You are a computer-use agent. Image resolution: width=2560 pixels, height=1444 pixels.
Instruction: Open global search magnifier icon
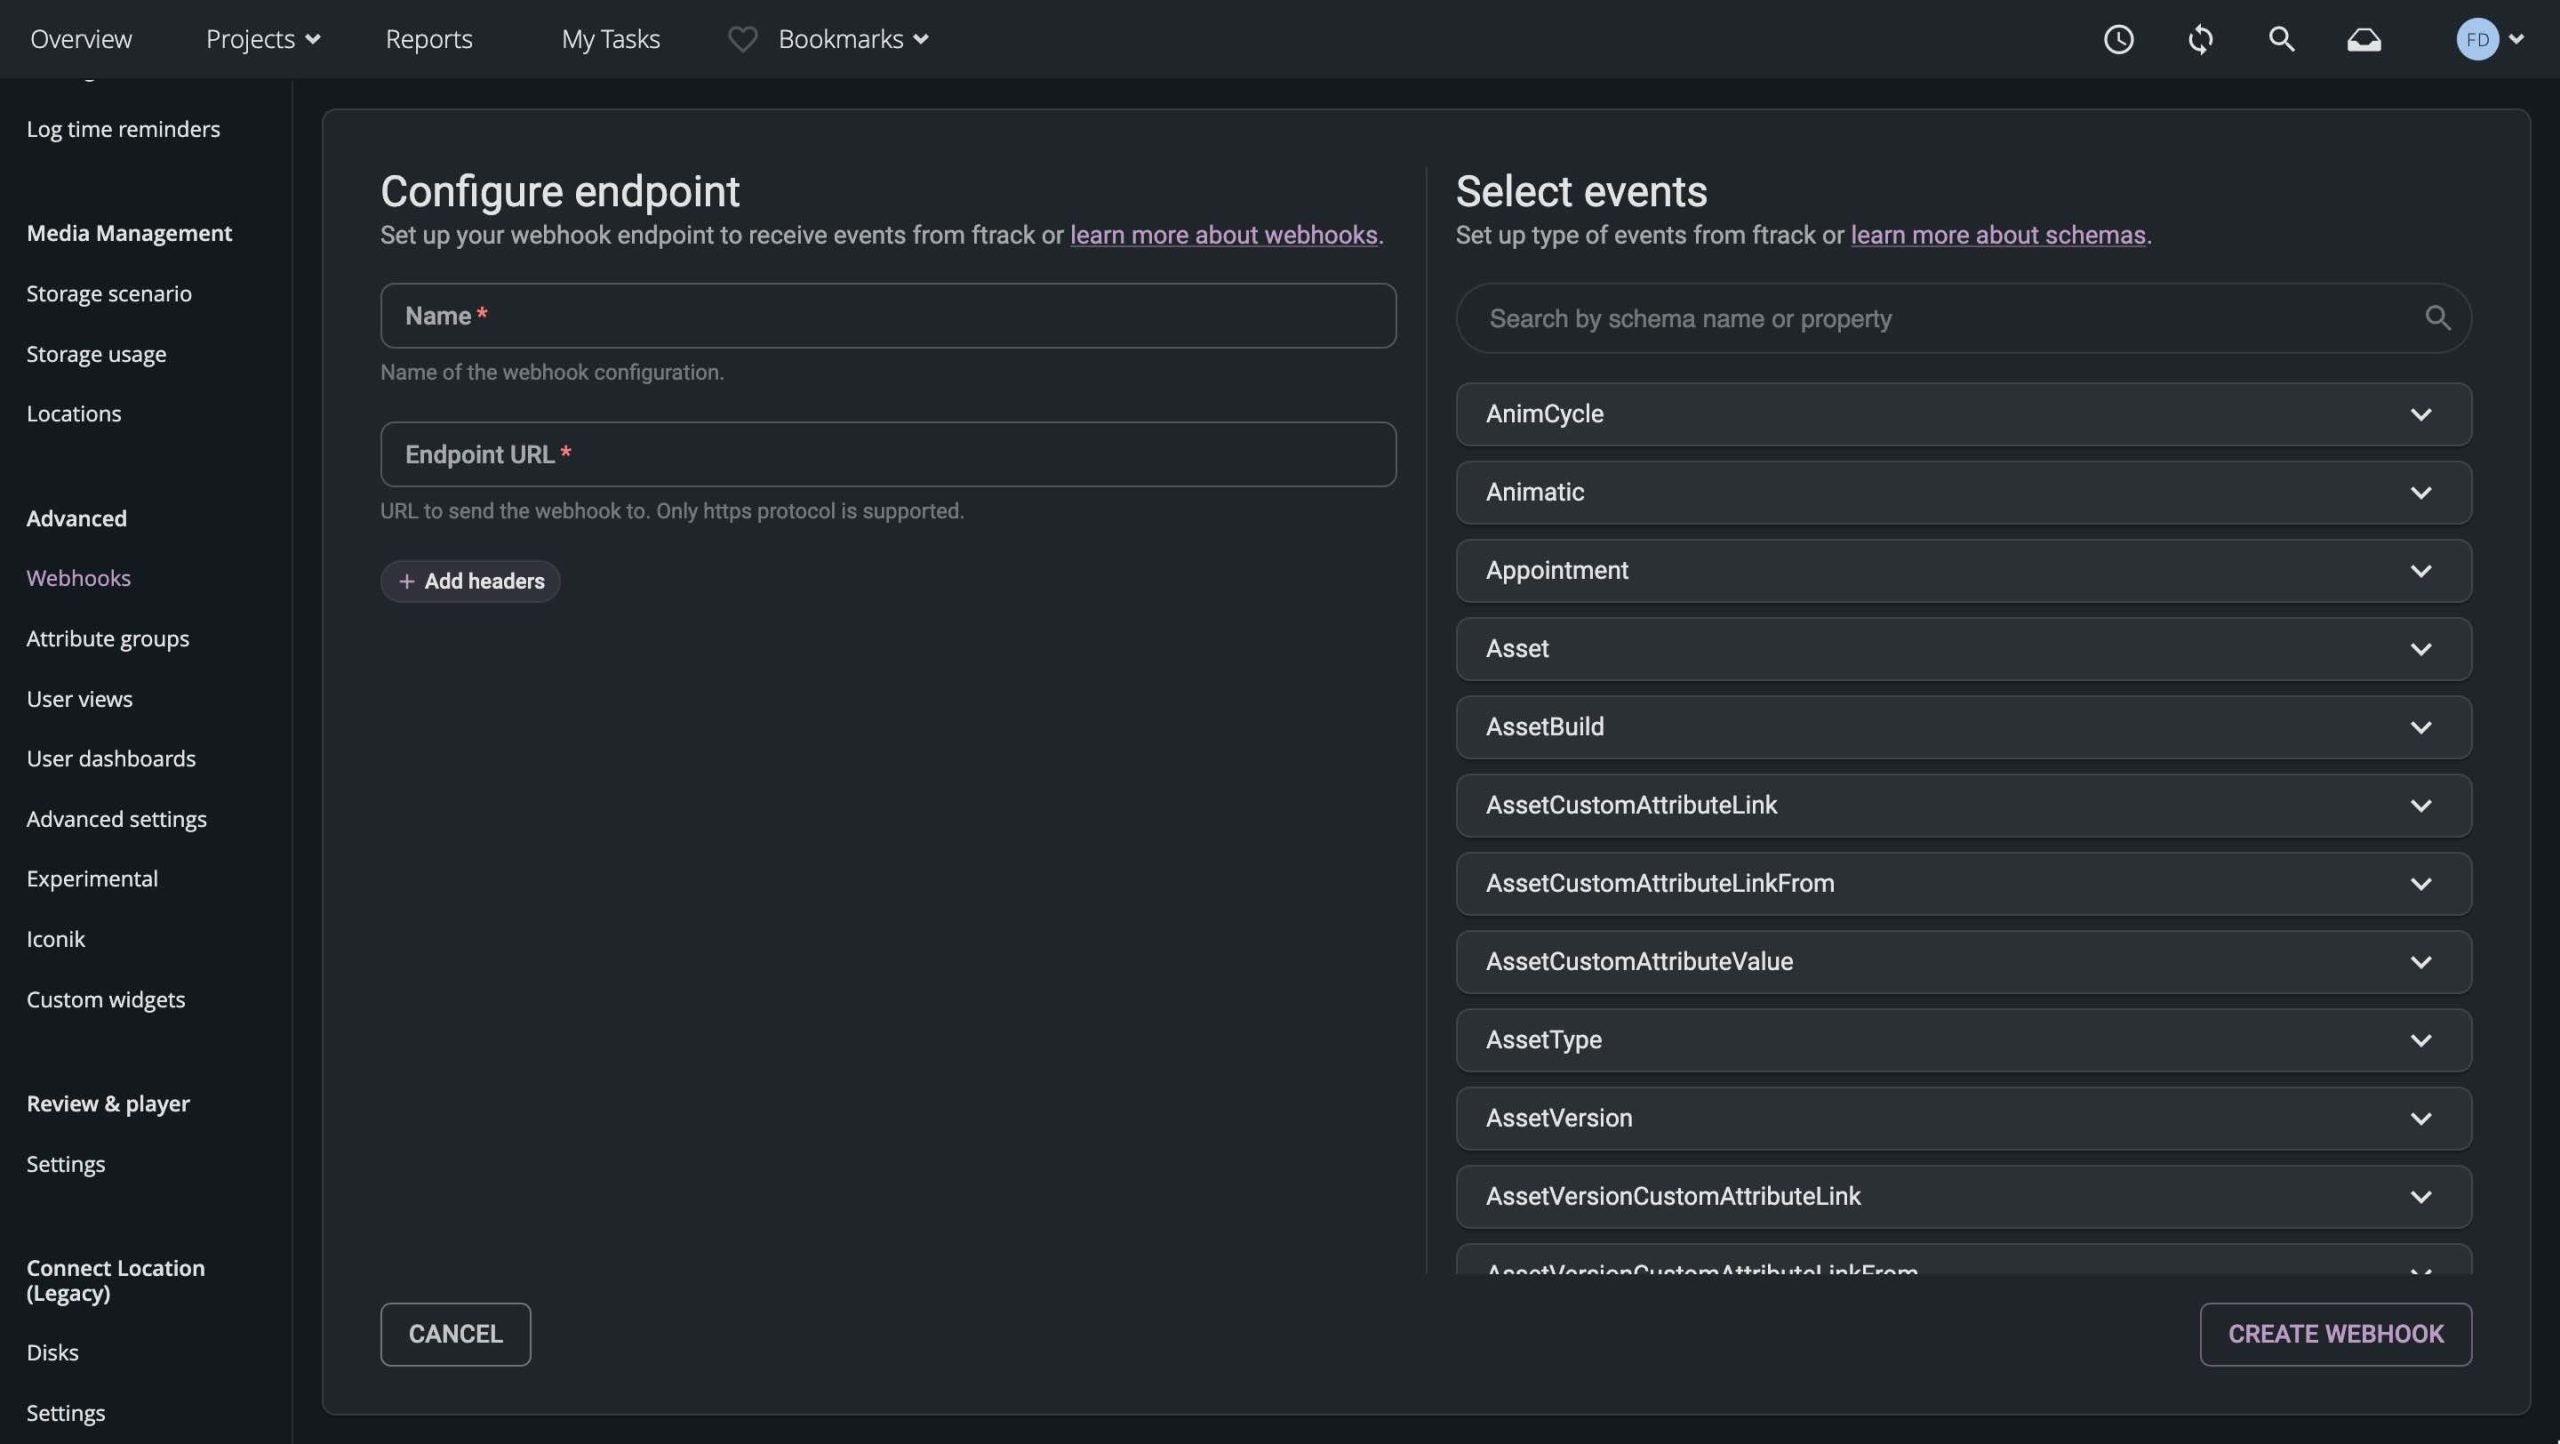[x=2281, y=39]
